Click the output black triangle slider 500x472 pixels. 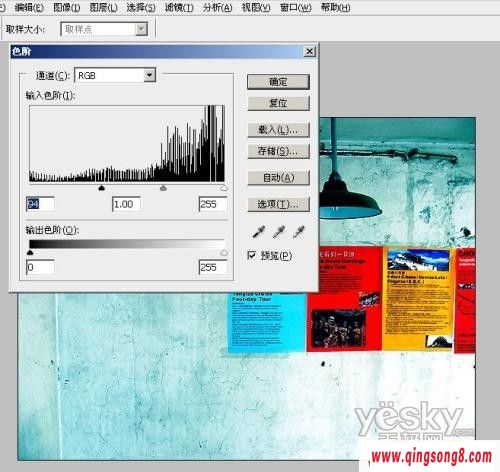click(30, 253)
